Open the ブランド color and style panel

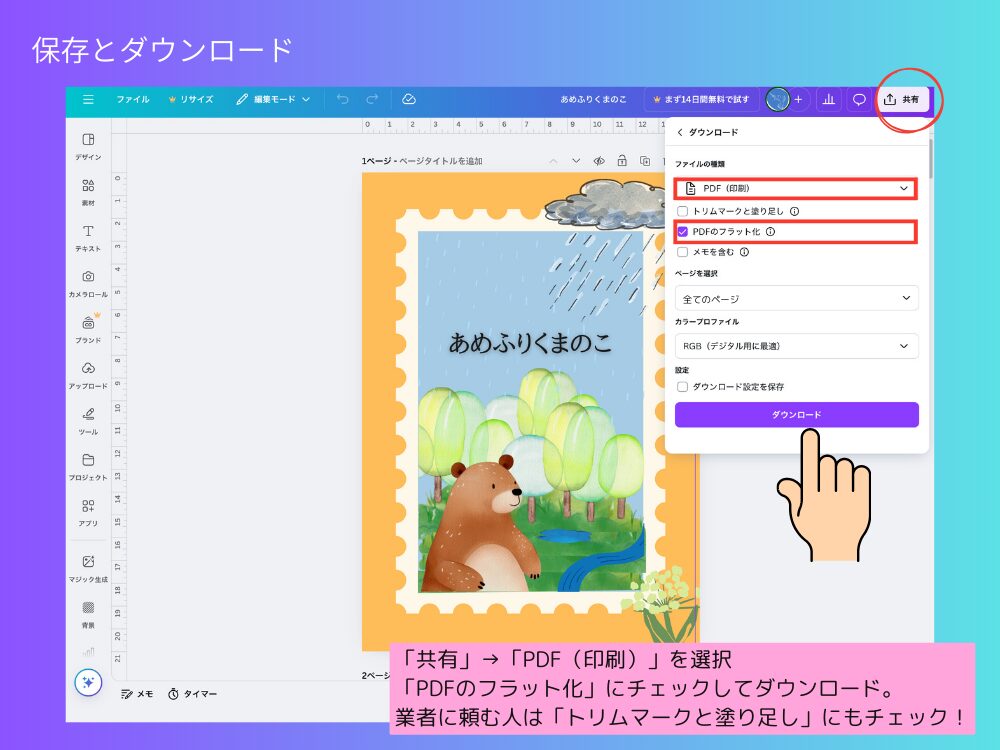[x=88, y=328]
